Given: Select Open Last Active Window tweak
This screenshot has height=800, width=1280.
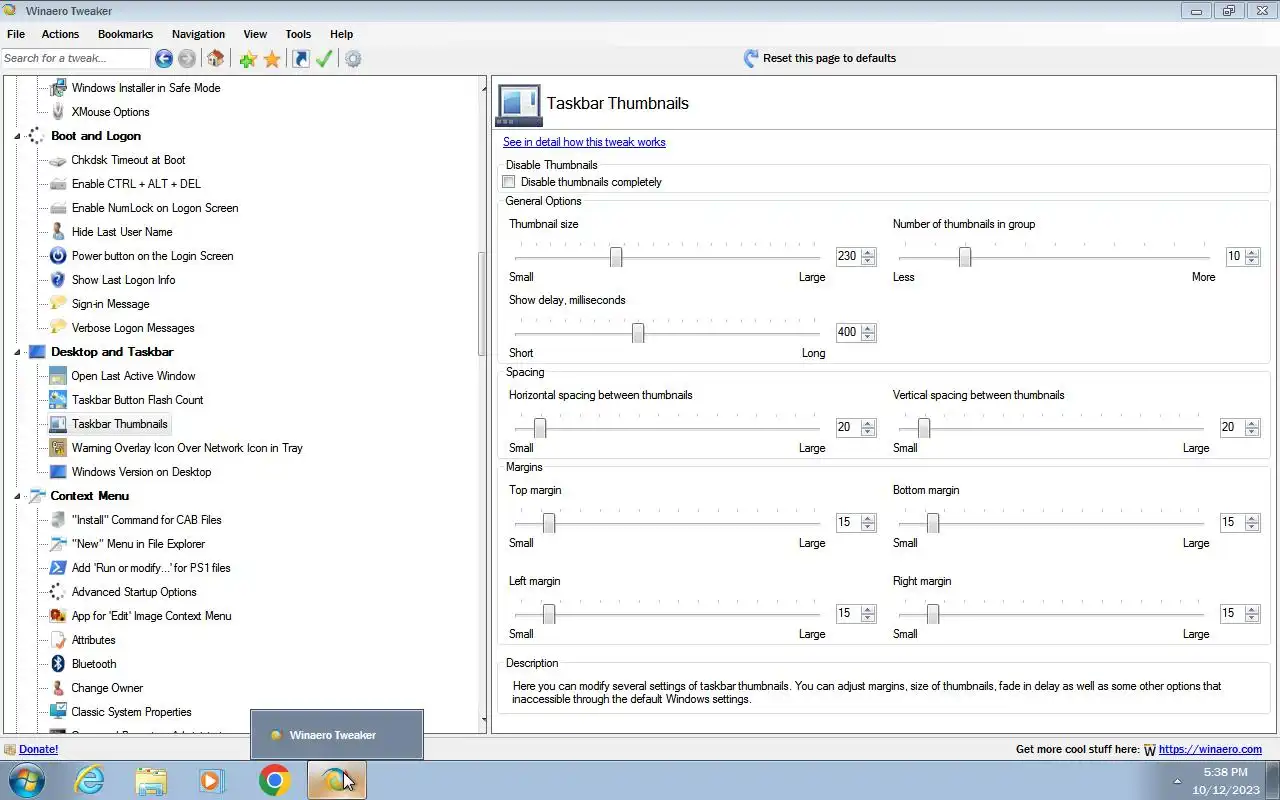Looking at the screenshot, I should pyautogui.click(x=133, y=376).
